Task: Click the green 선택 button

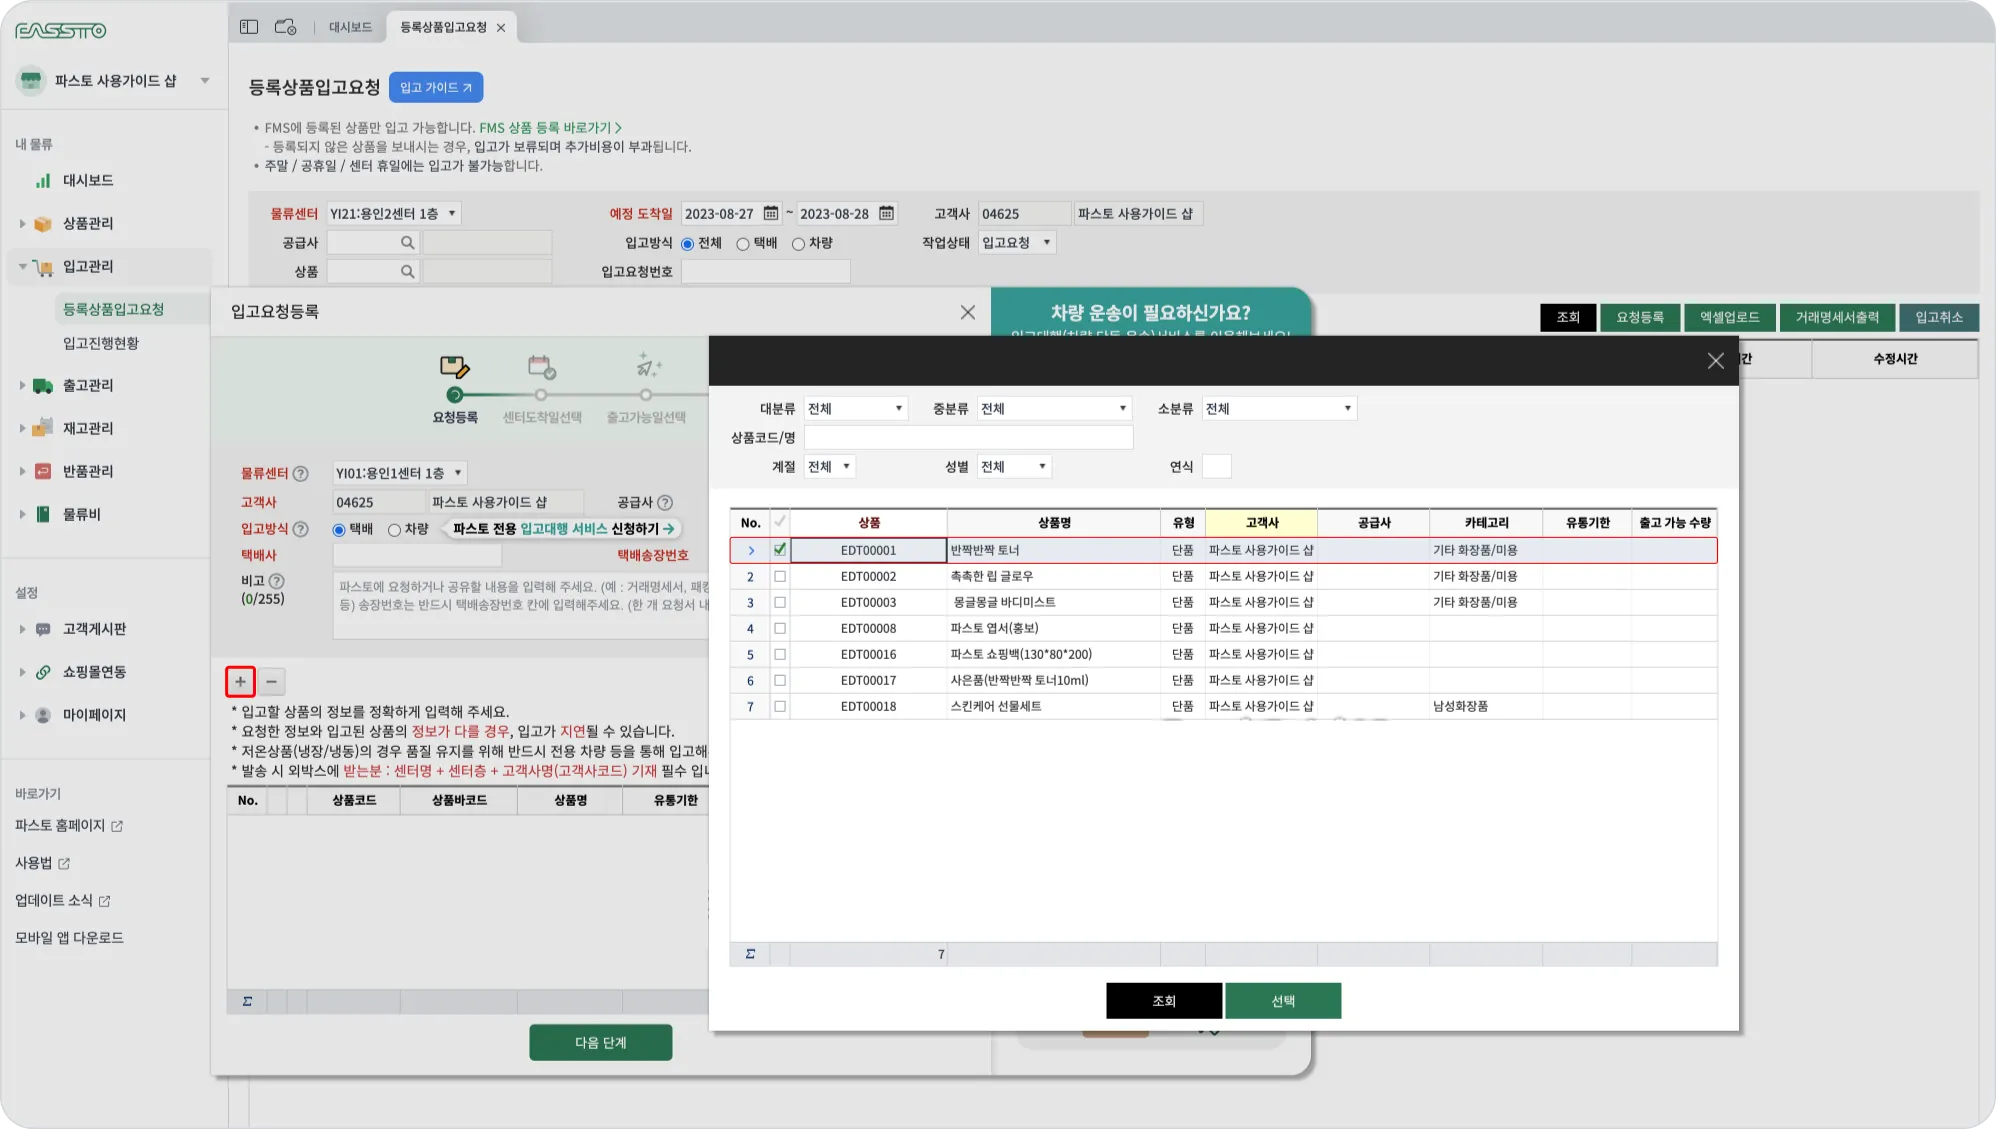Action: (x=1283, y=1001)
